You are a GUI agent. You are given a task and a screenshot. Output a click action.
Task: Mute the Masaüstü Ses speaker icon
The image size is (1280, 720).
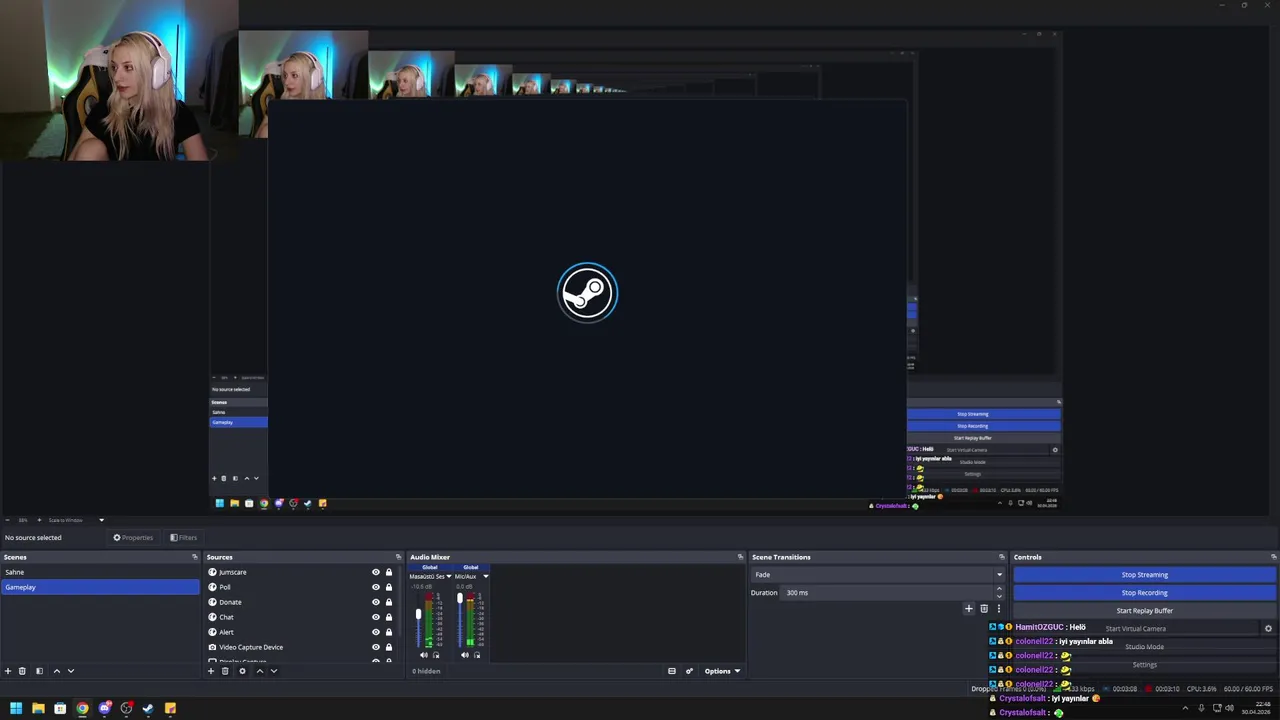point(423,655)
